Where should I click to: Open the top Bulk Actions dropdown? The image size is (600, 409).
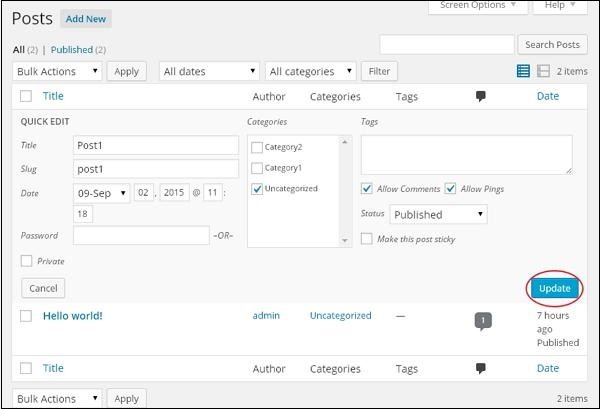click(x=58, y=71)
